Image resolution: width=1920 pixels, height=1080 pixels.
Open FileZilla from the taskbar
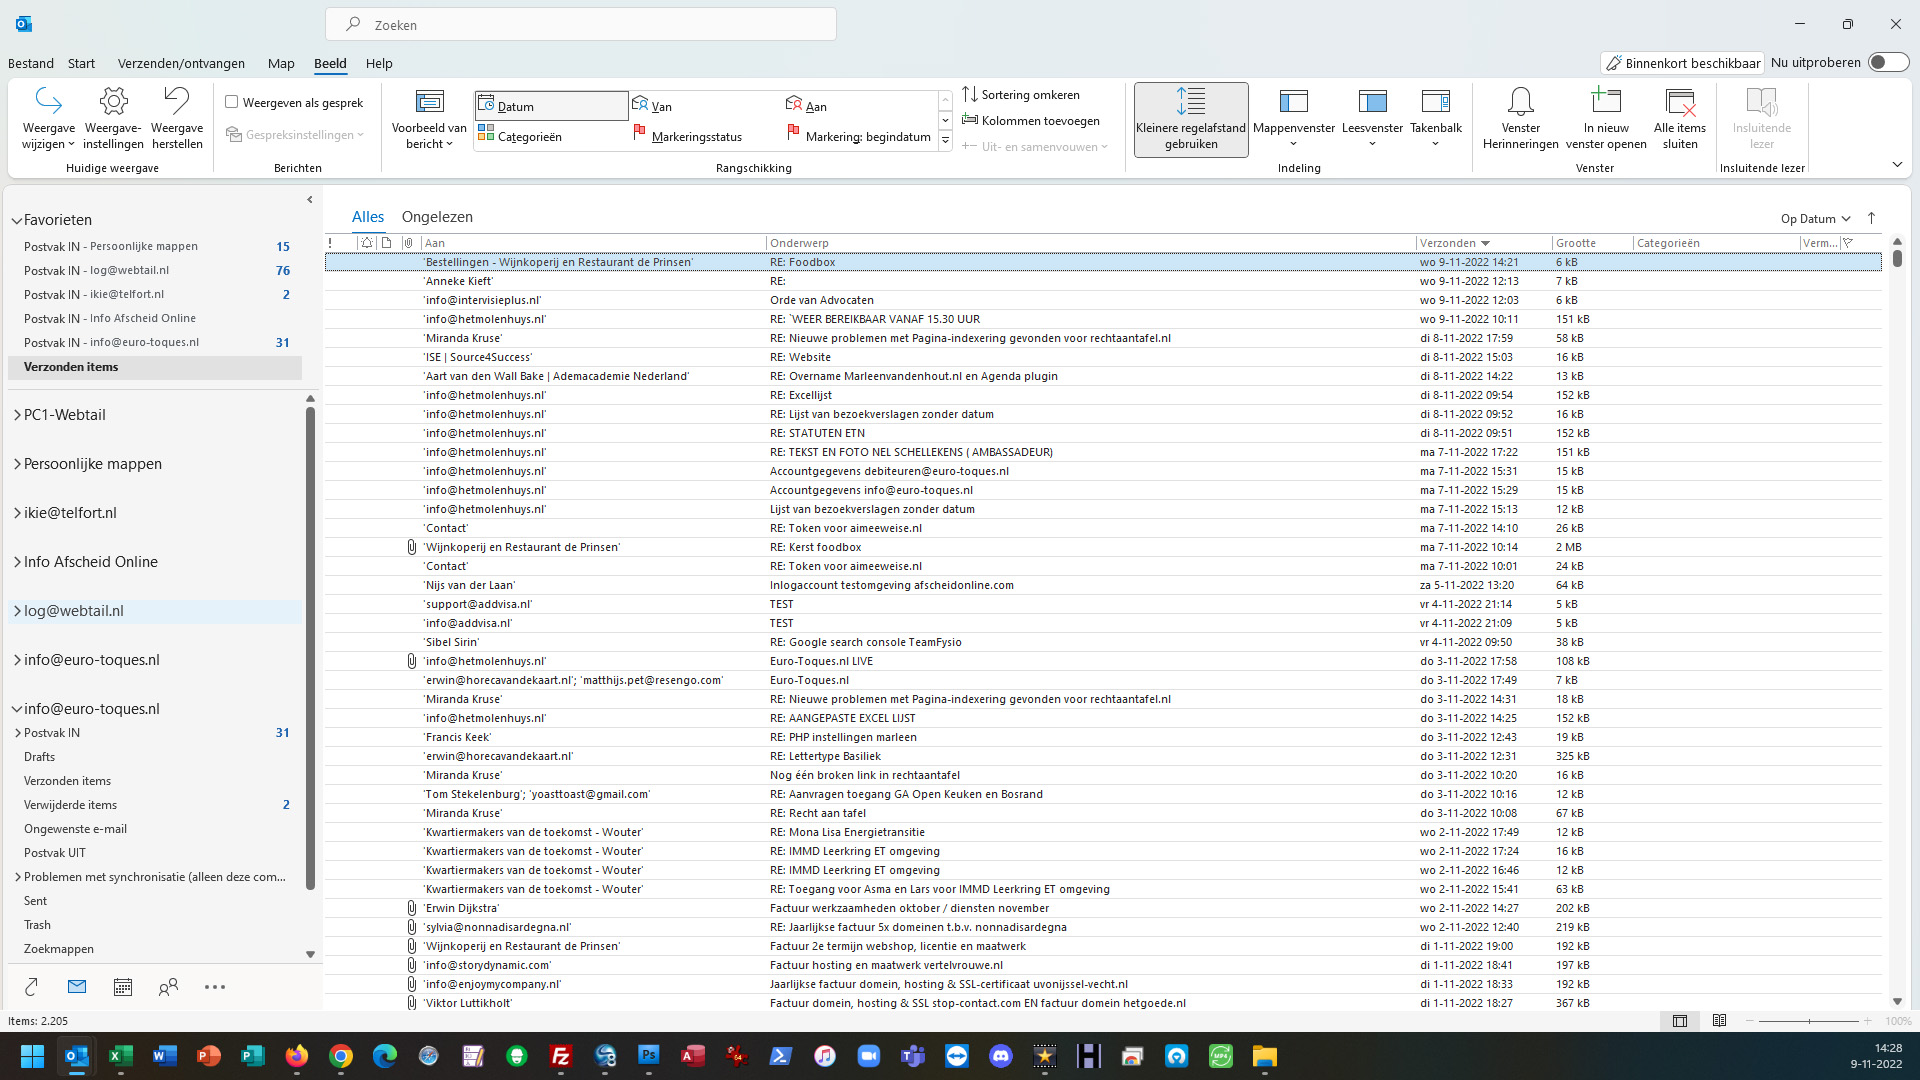tap(561, 1056)
